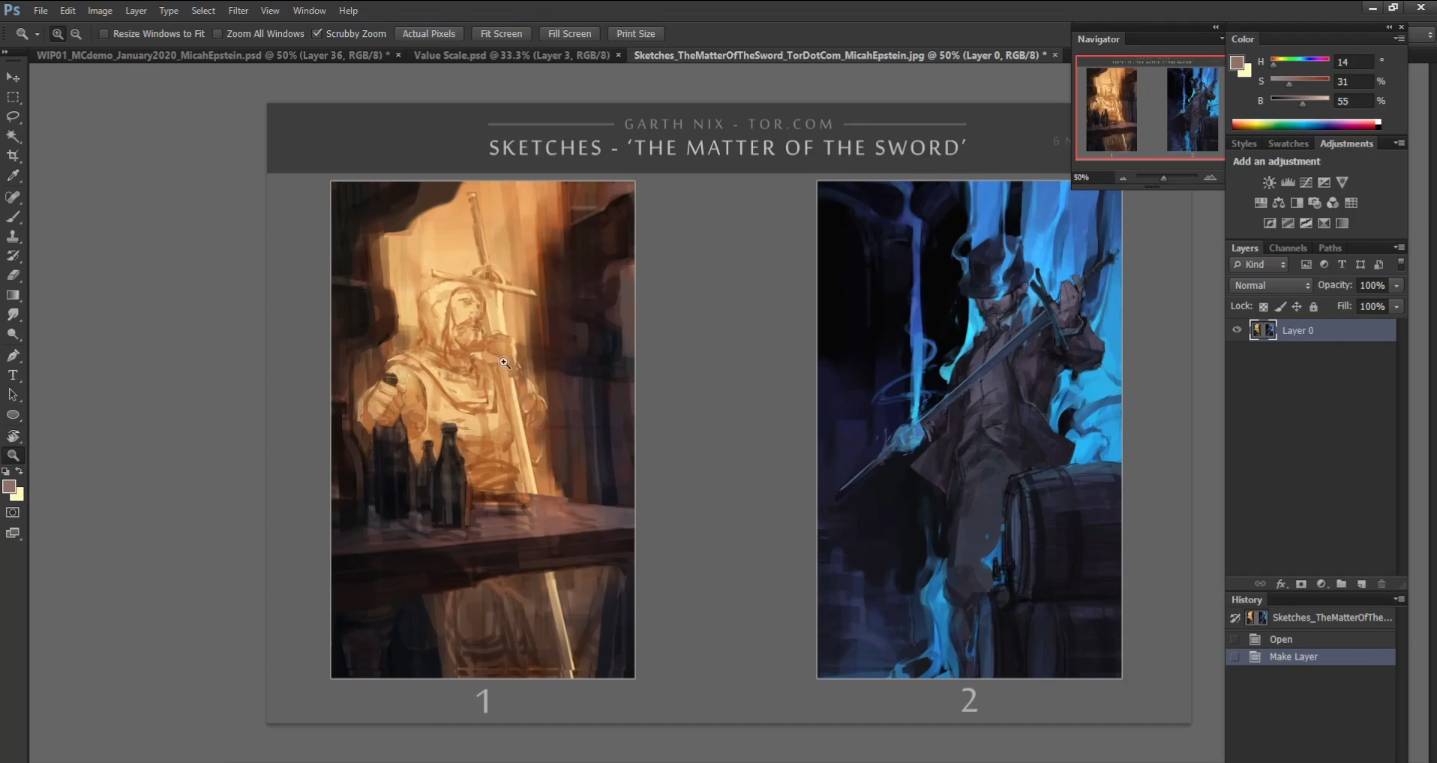Add a Curves adjustment
The image size is (1437, 763).
pyautogui.click(x=1306, y=182)
